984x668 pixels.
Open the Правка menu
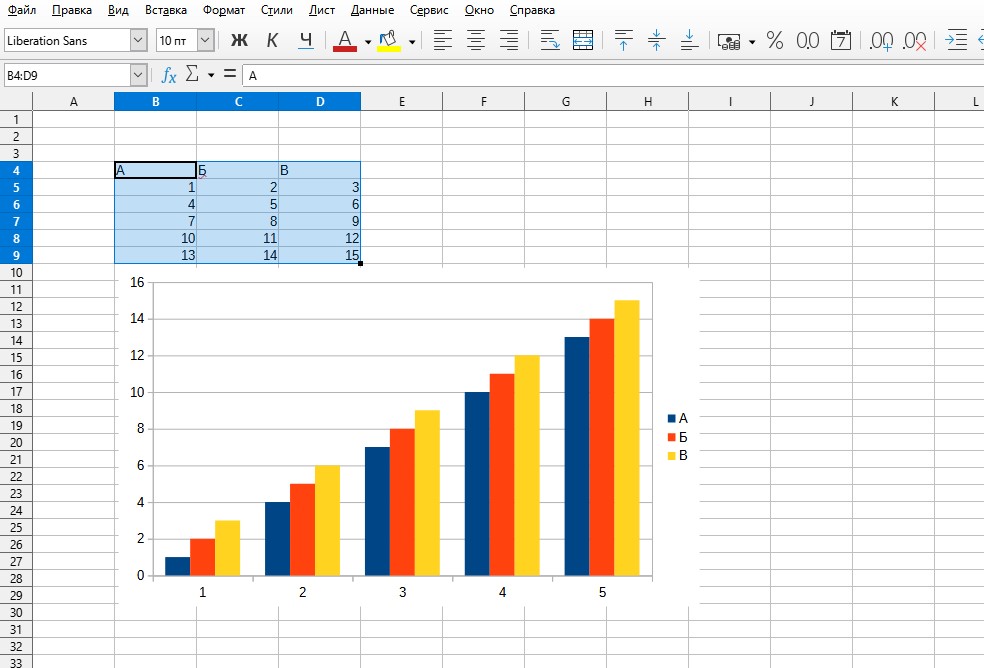72,10
